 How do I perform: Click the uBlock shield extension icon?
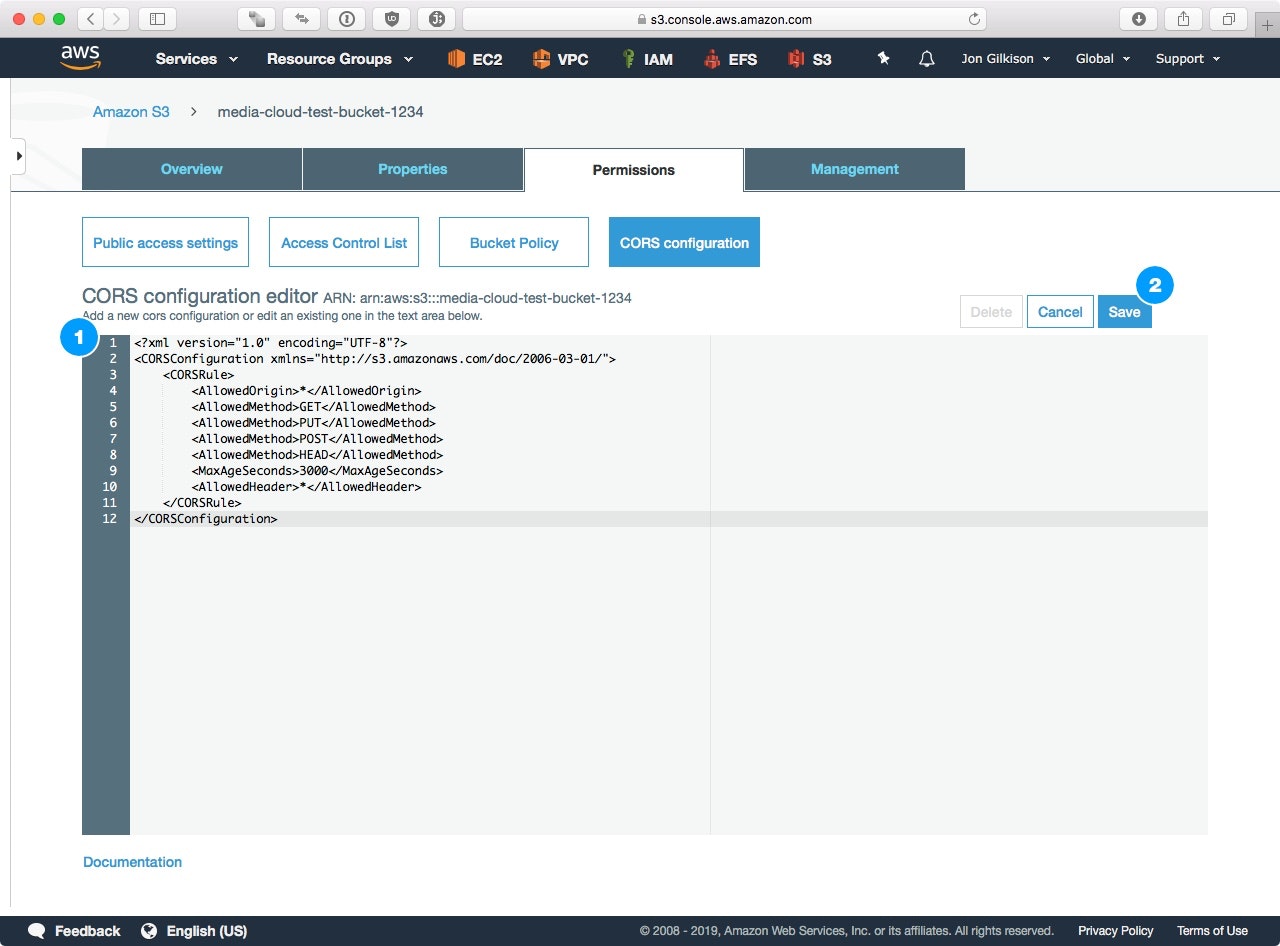[391, 19]
